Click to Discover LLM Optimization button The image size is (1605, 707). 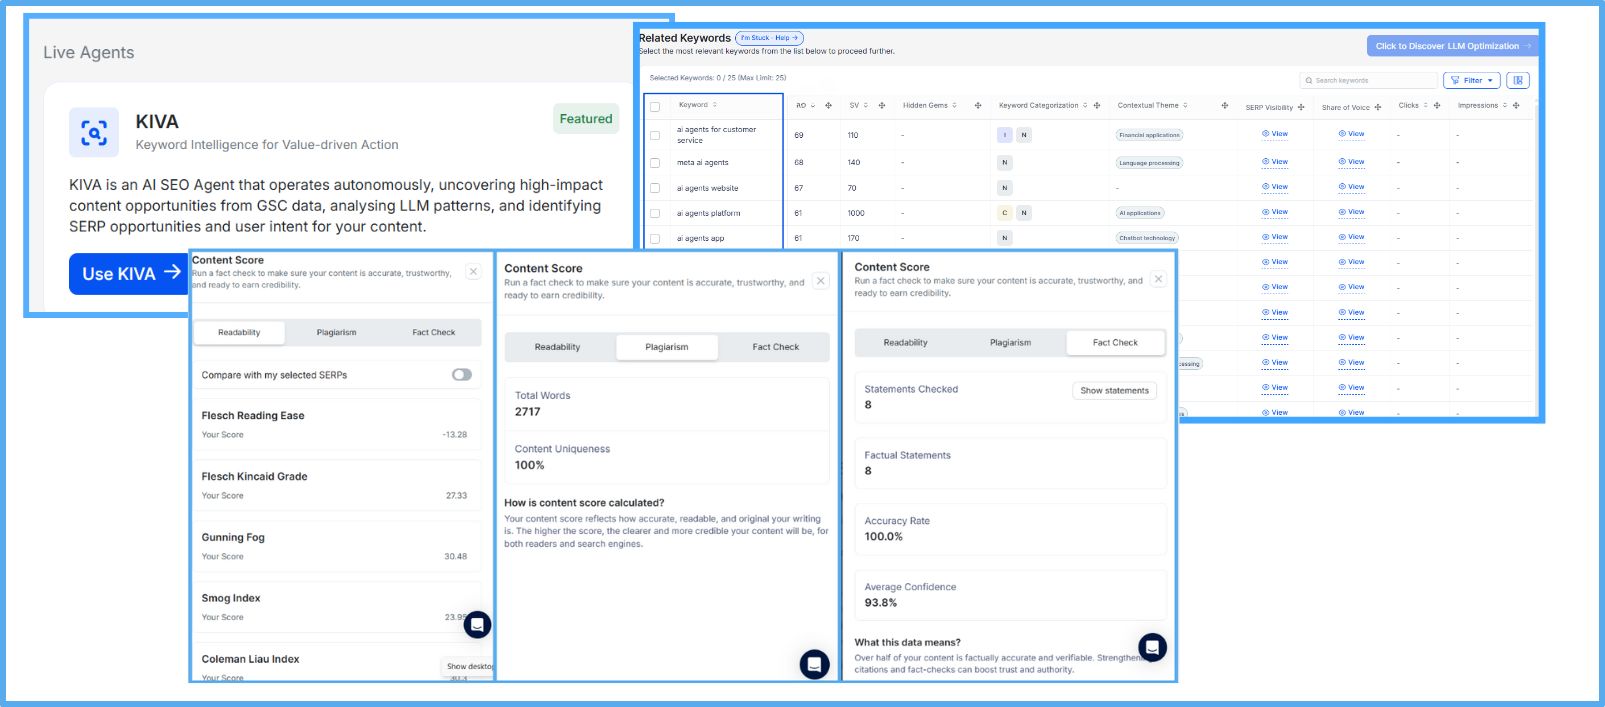[x=1452, y=46]
